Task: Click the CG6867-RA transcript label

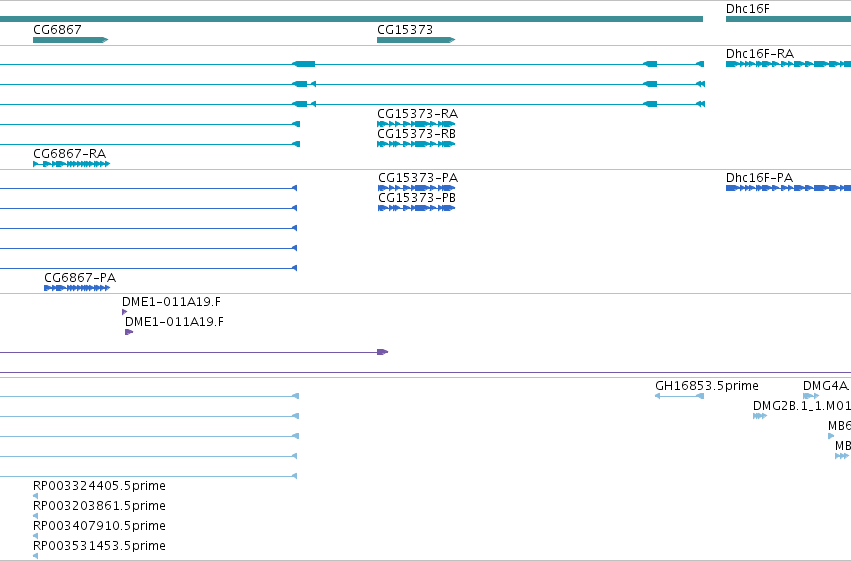Action: click(x=69, y=154)
